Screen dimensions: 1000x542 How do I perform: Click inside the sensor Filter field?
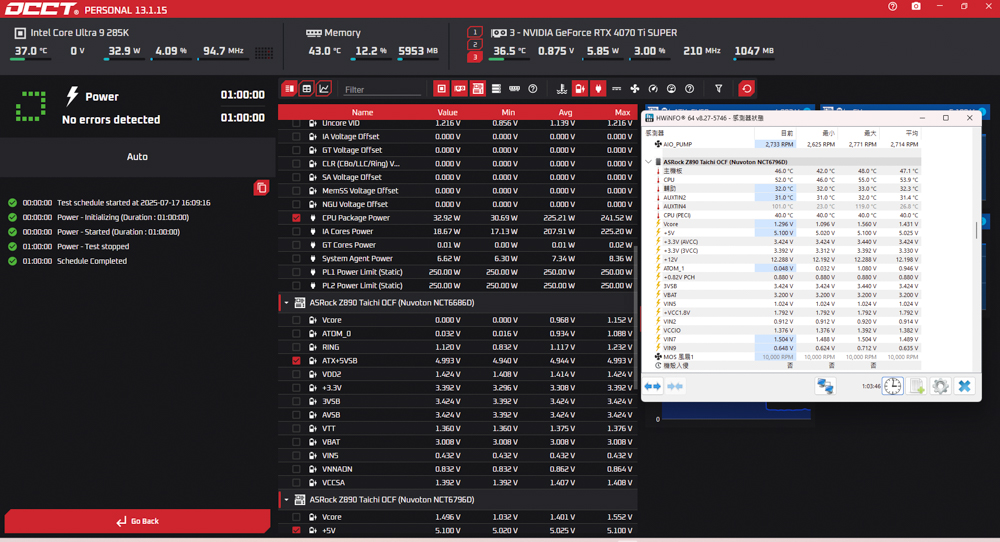coord(381,89)
